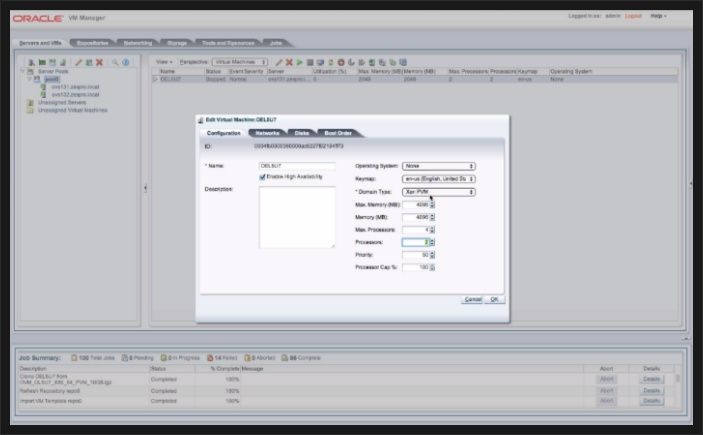The image size is (703, 435).
Task: Select the Unassigned Virtual Machines tree item
Action: click(73, 110)
